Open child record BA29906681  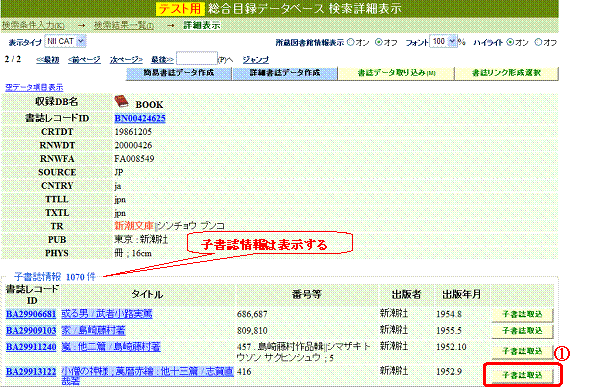point(31,314)
